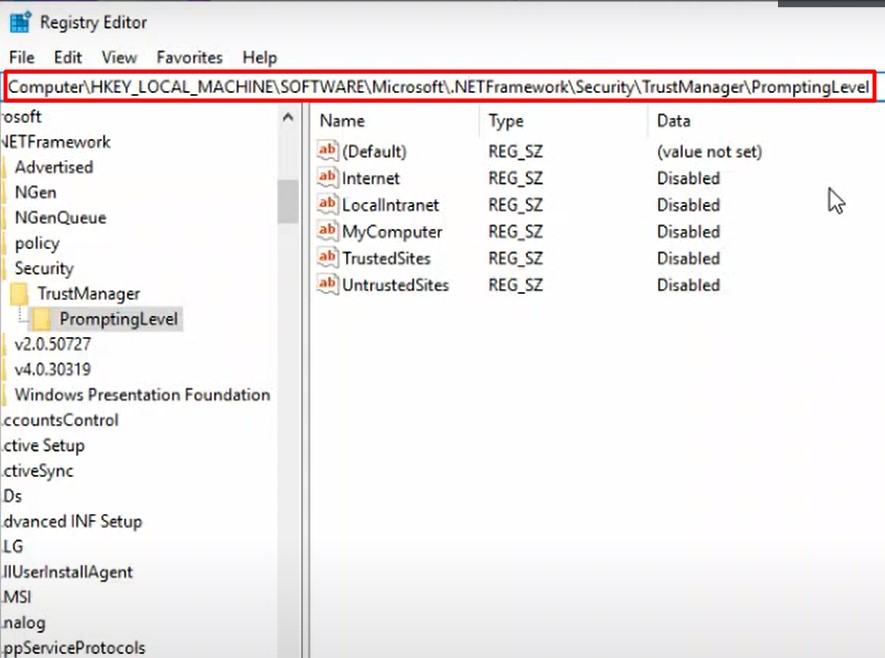Select the UntrustedSites value name

(x=396, y=285)
